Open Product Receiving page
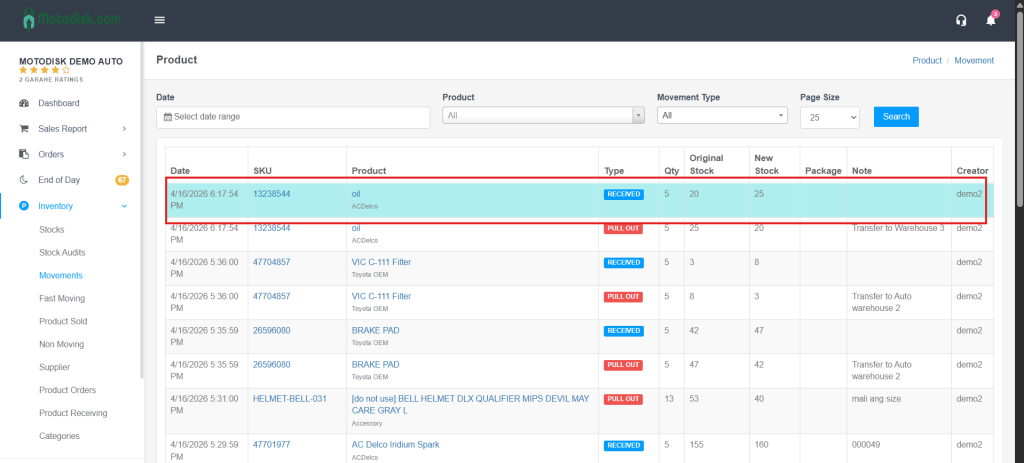The height and width of the screenshot is (463, 1024). tap(73, 413)
